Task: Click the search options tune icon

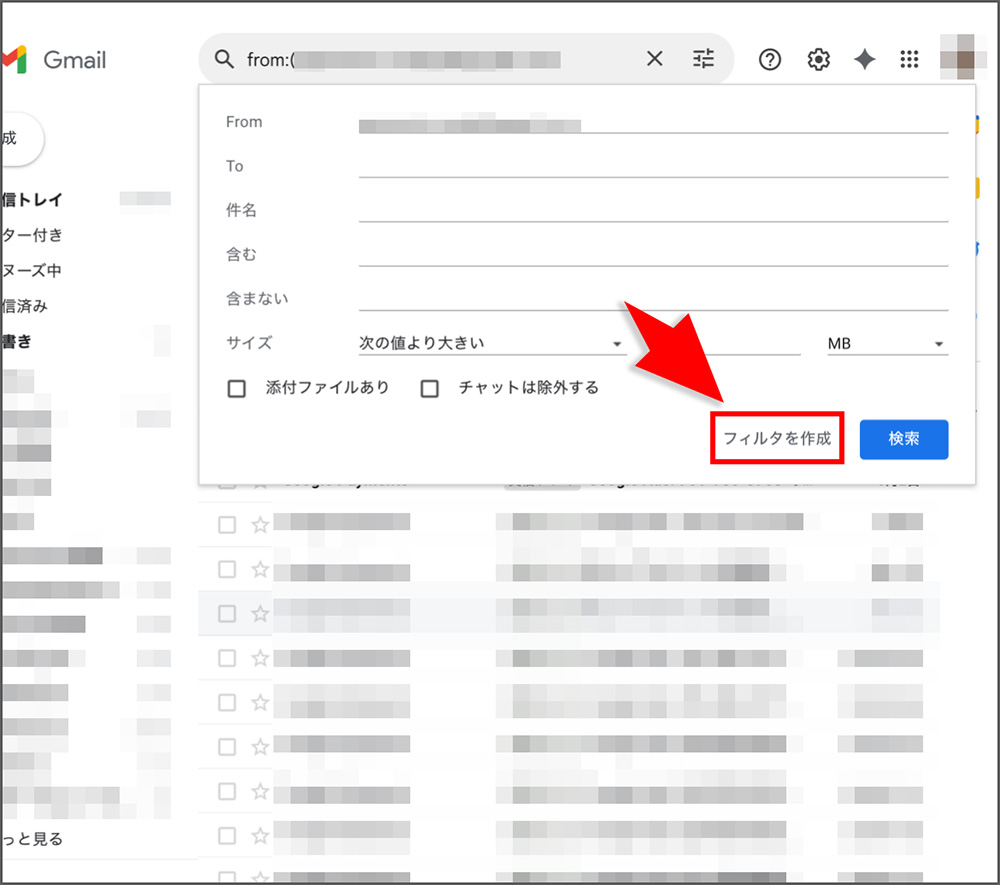Action: tap(703, 59)
